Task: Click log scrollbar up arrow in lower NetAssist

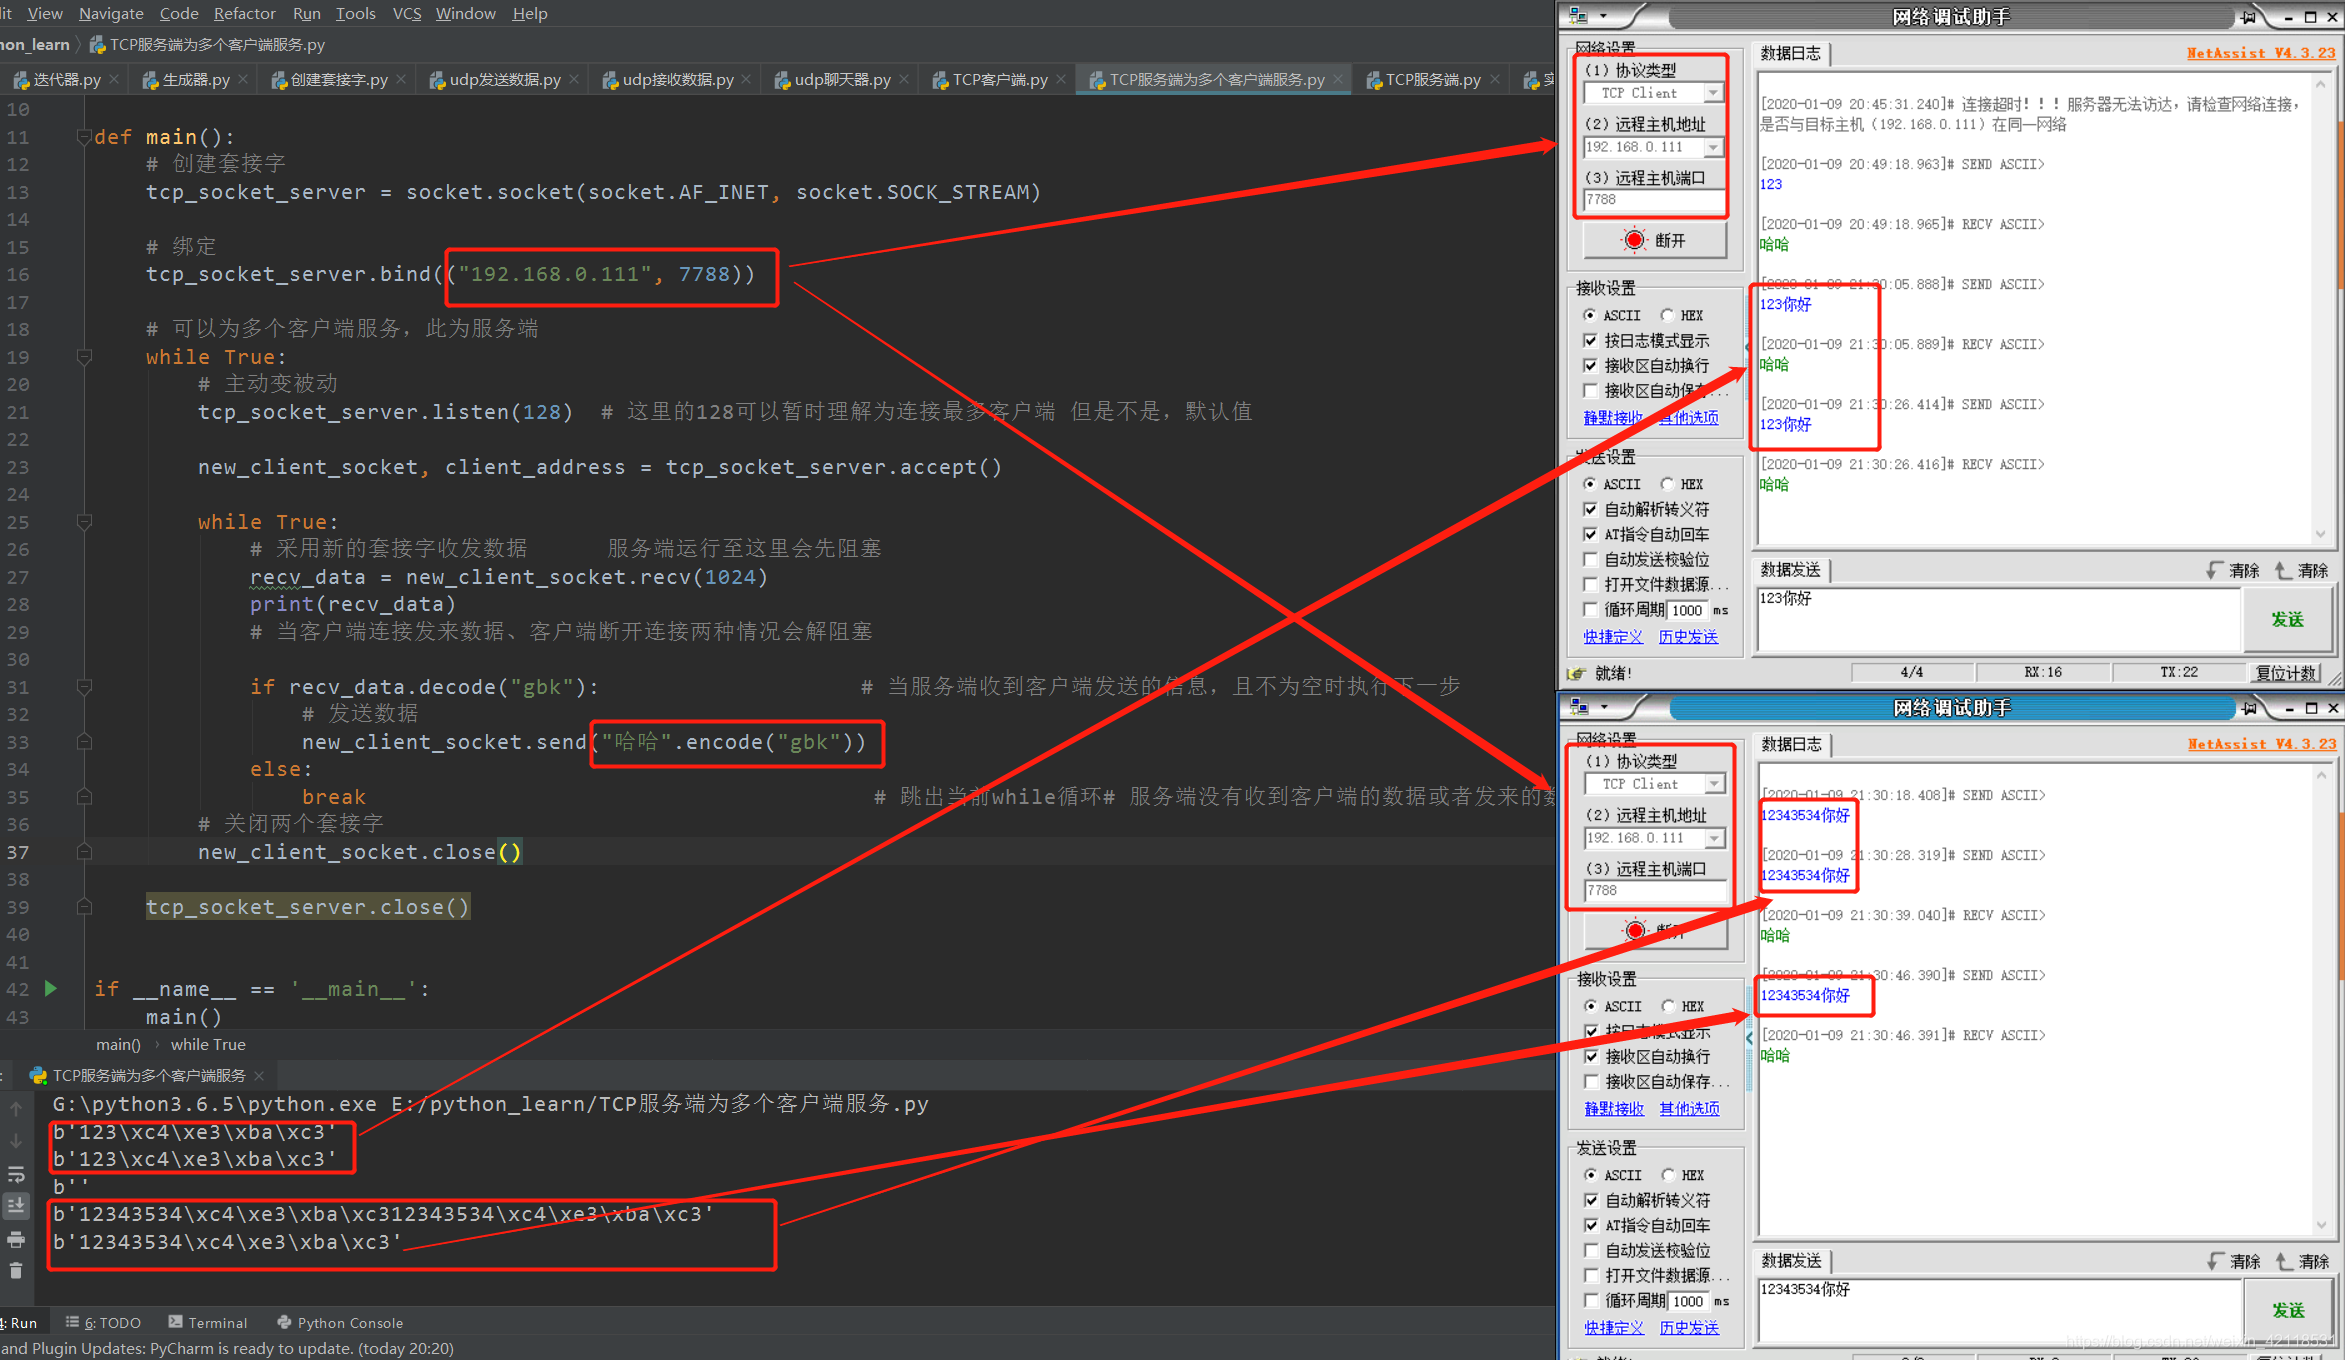Action: [x=2322, y=775]
